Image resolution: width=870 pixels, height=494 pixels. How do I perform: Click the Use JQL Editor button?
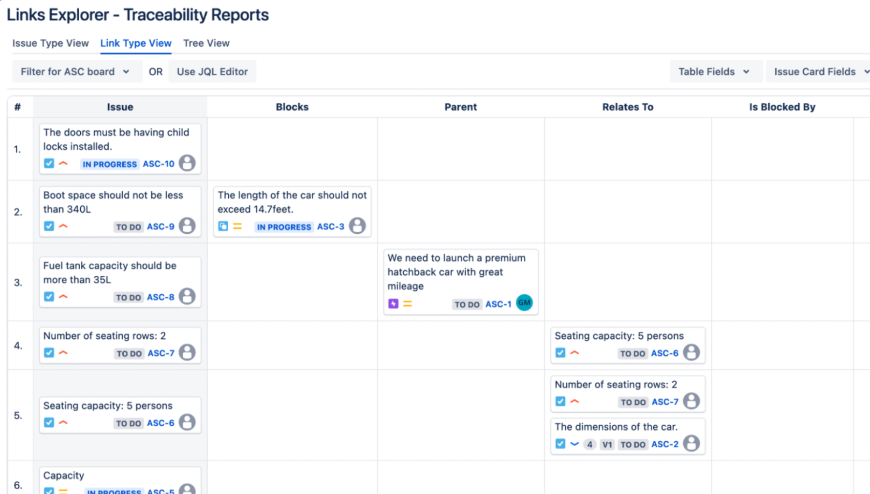(212, 72)
